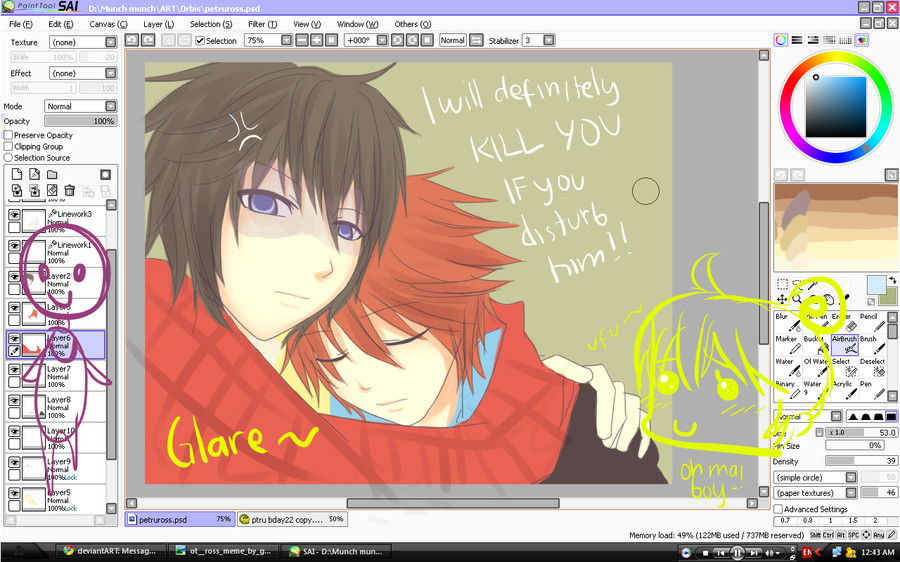Image resolution: width=900 pixels, height=562 pixels.
Task: Open the Effect dropdown
Action: [x=83, y=73]
